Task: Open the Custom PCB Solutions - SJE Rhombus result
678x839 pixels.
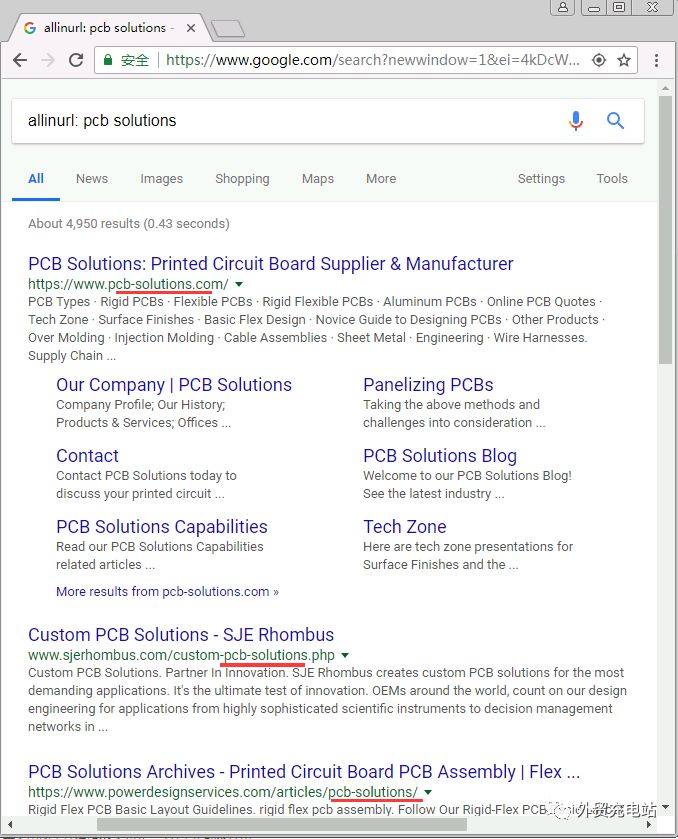Action: [181, 635]
